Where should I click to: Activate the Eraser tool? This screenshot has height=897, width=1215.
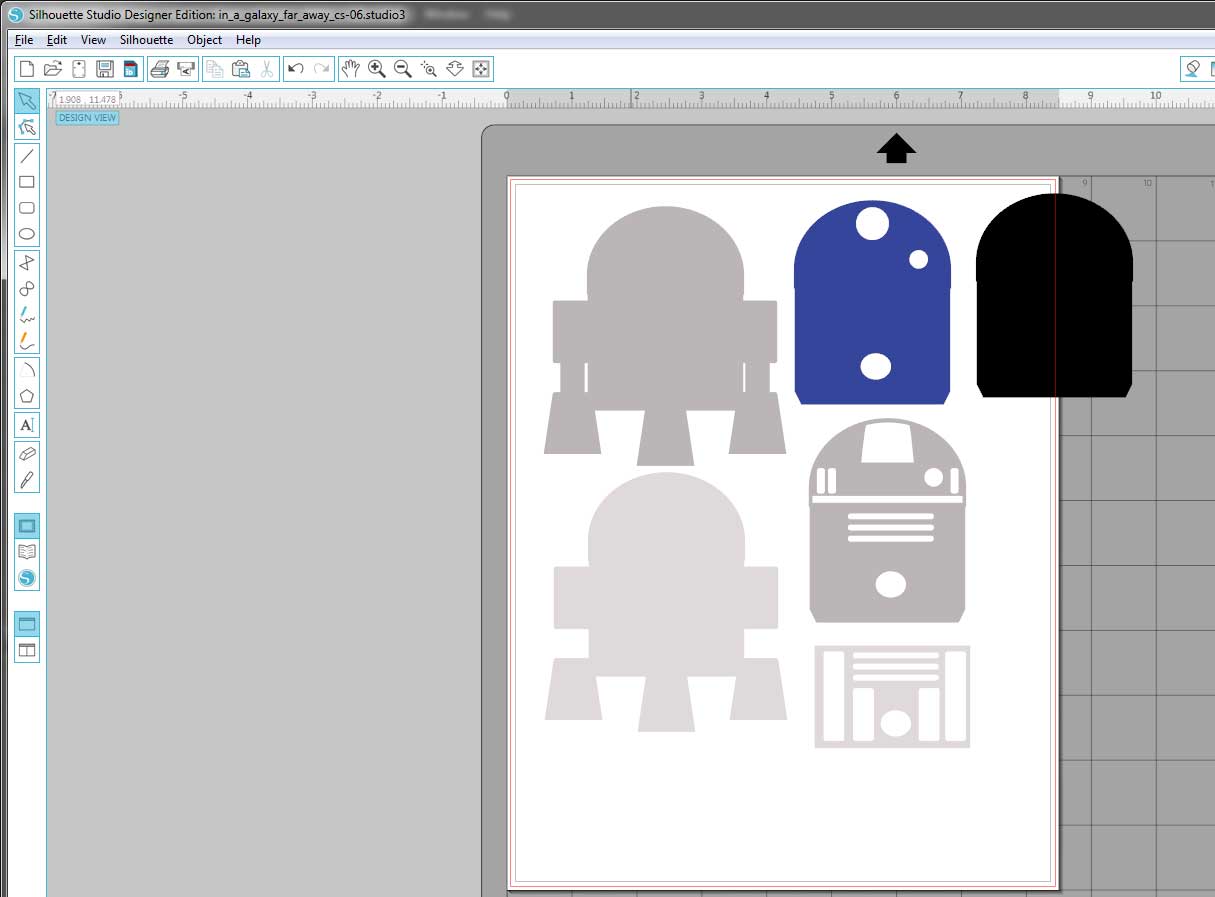pos(27,453)
